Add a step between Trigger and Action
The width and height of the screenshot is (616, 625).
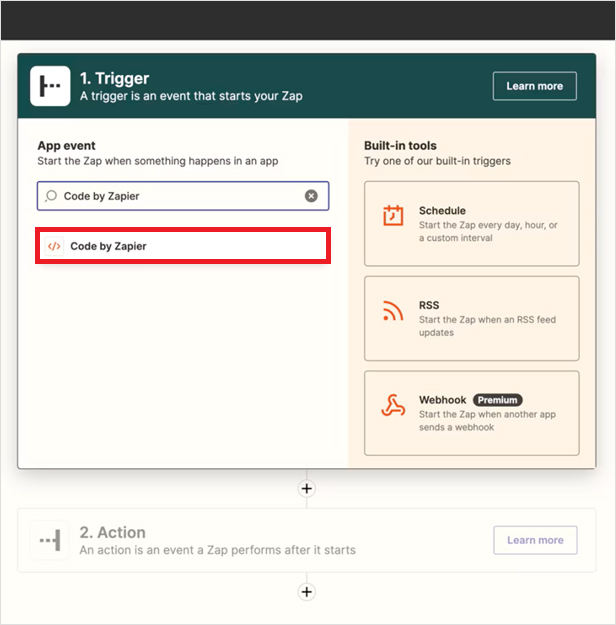point(307,489)
